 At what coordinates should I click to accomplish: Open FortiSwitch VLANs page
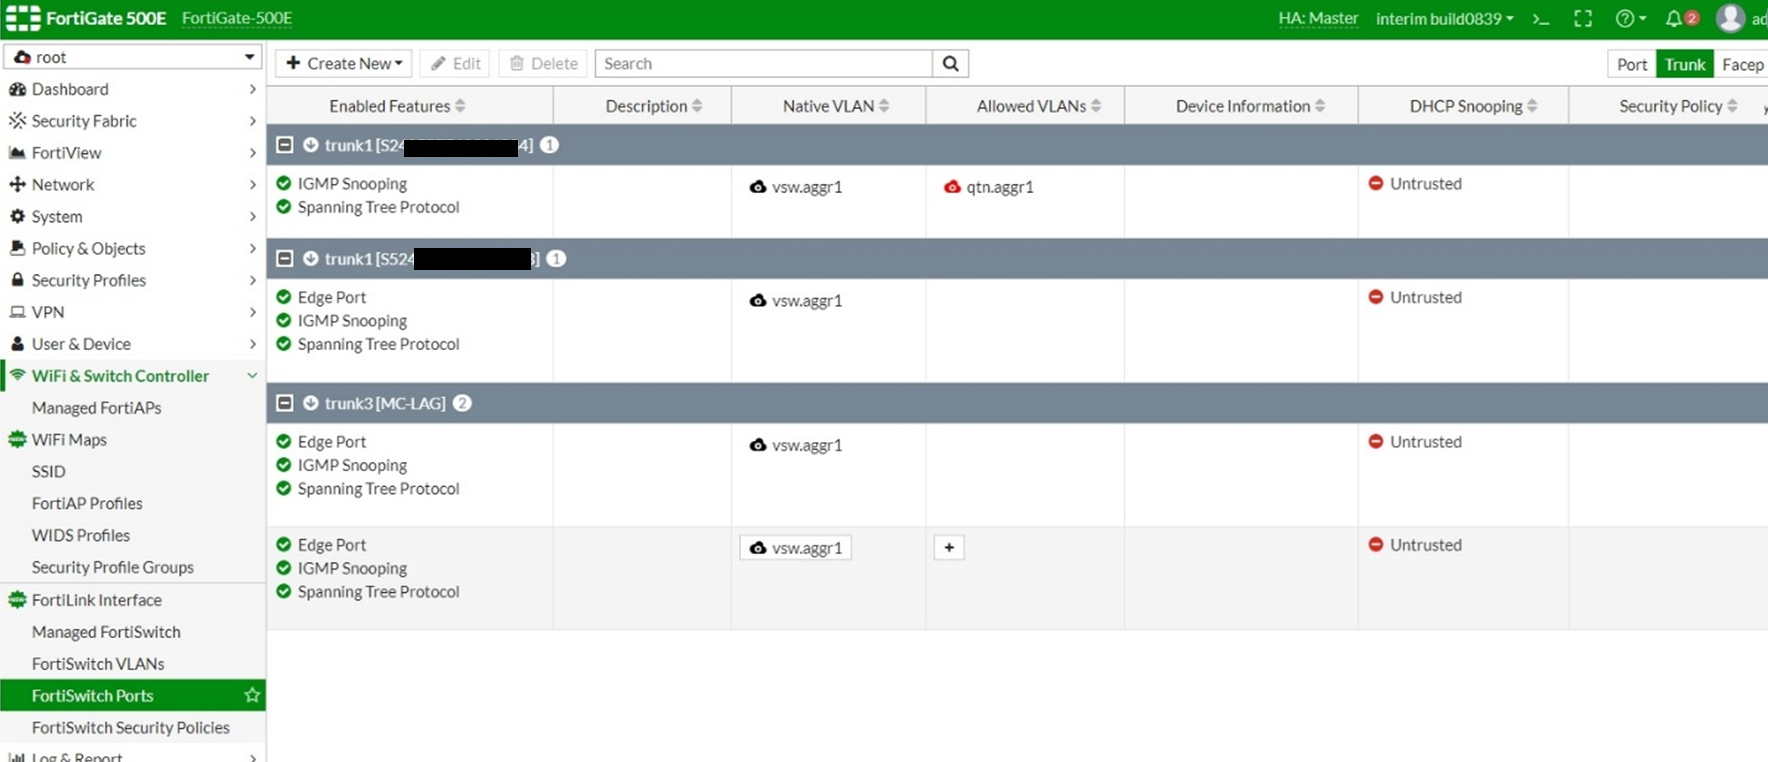pyautogui.click(x=98, y=664)
